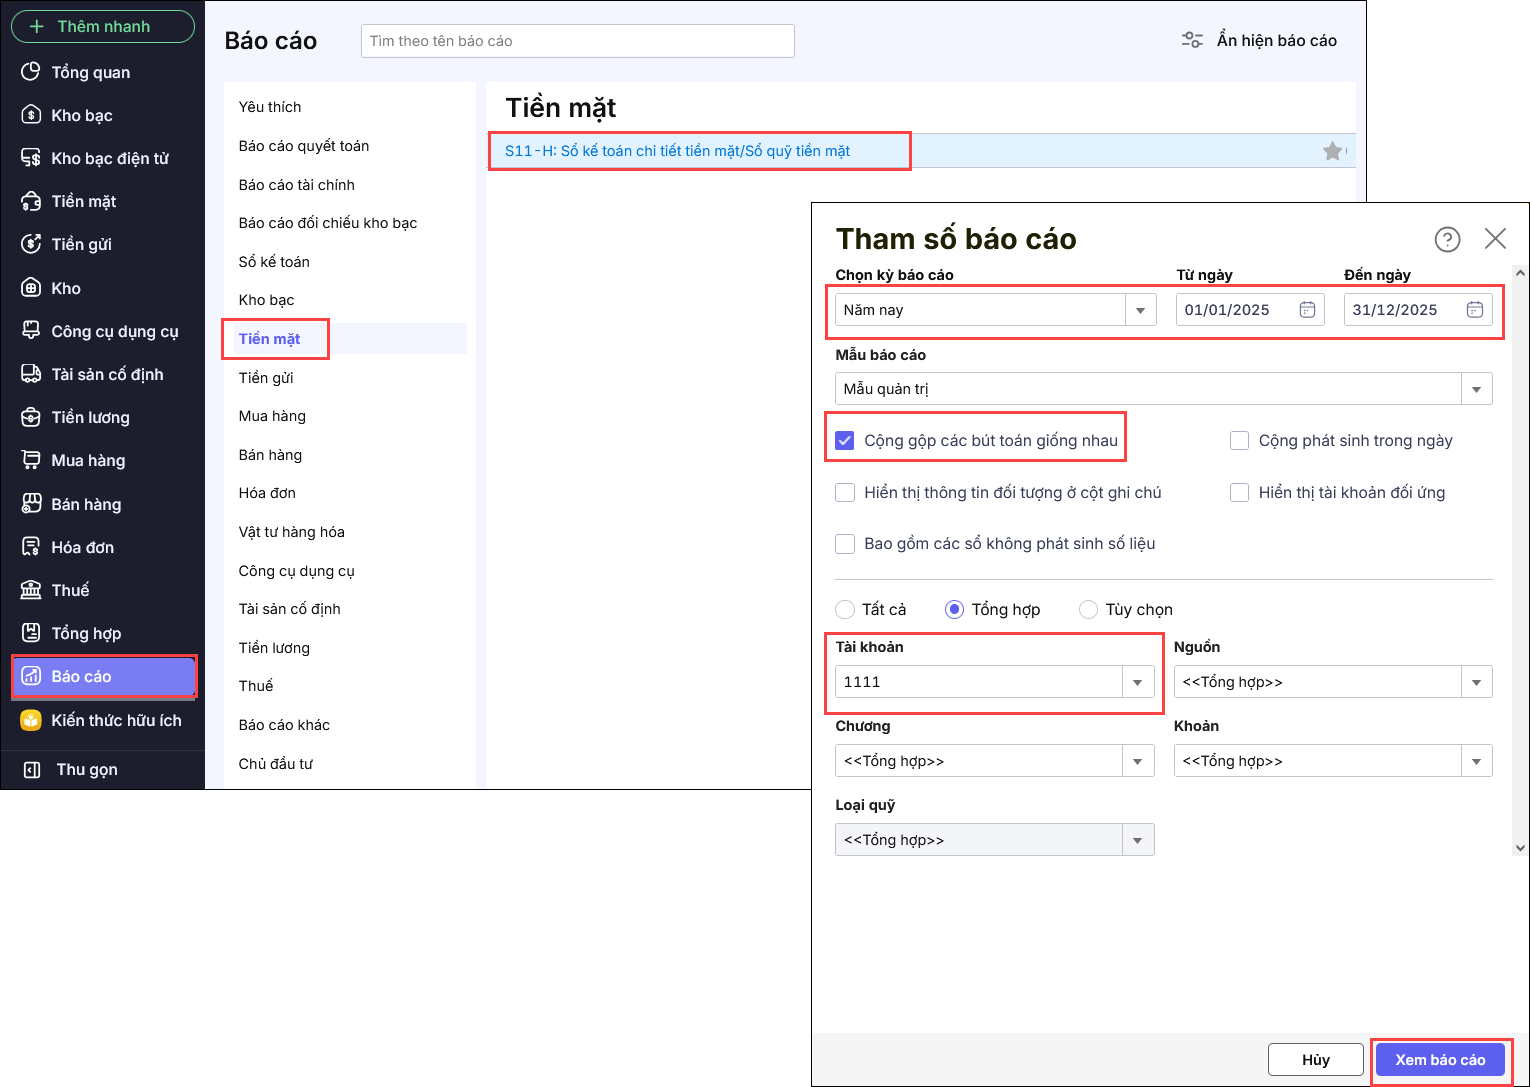Click the dialog's vertical scrollbar down arrow
Screen dimensions: 1530x1087
click(1520, 848)
